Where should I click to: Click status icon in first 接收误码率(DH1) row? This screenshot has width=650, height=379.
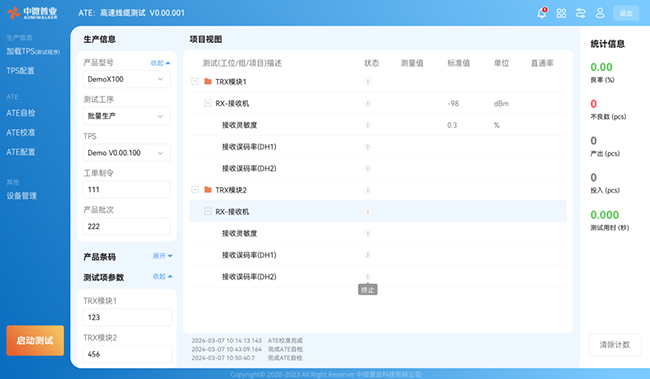tap(367, 147)
